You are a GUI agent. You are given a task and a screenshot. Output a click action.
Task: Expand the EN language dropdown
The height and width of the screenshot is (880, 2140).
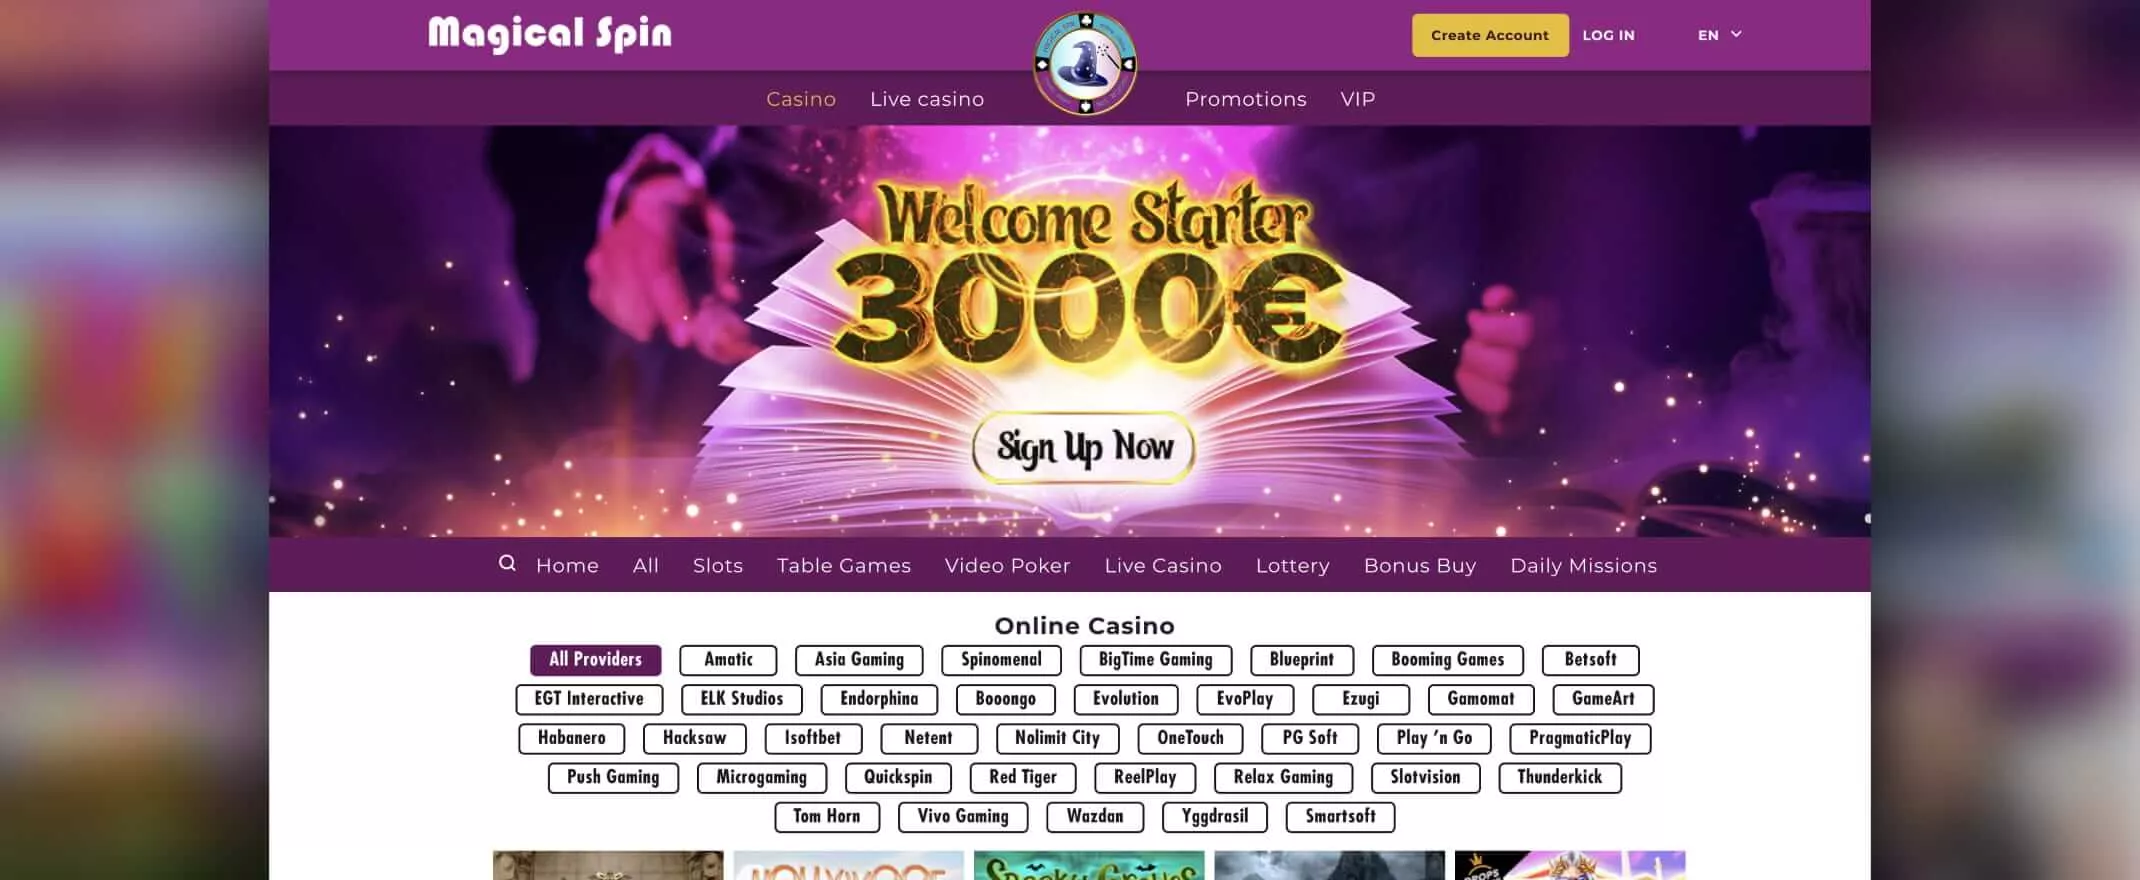coord(1719,35)
